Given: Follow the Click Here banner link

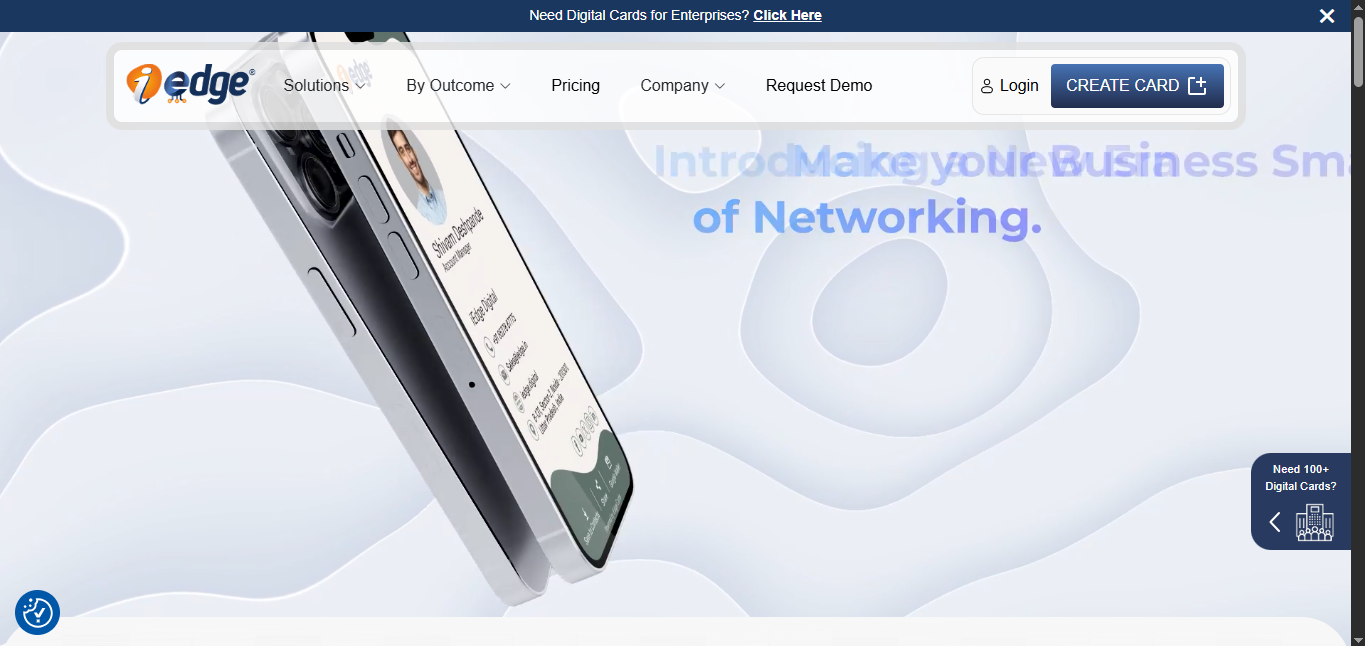Looking at the screenshot, I should point(787,15).
